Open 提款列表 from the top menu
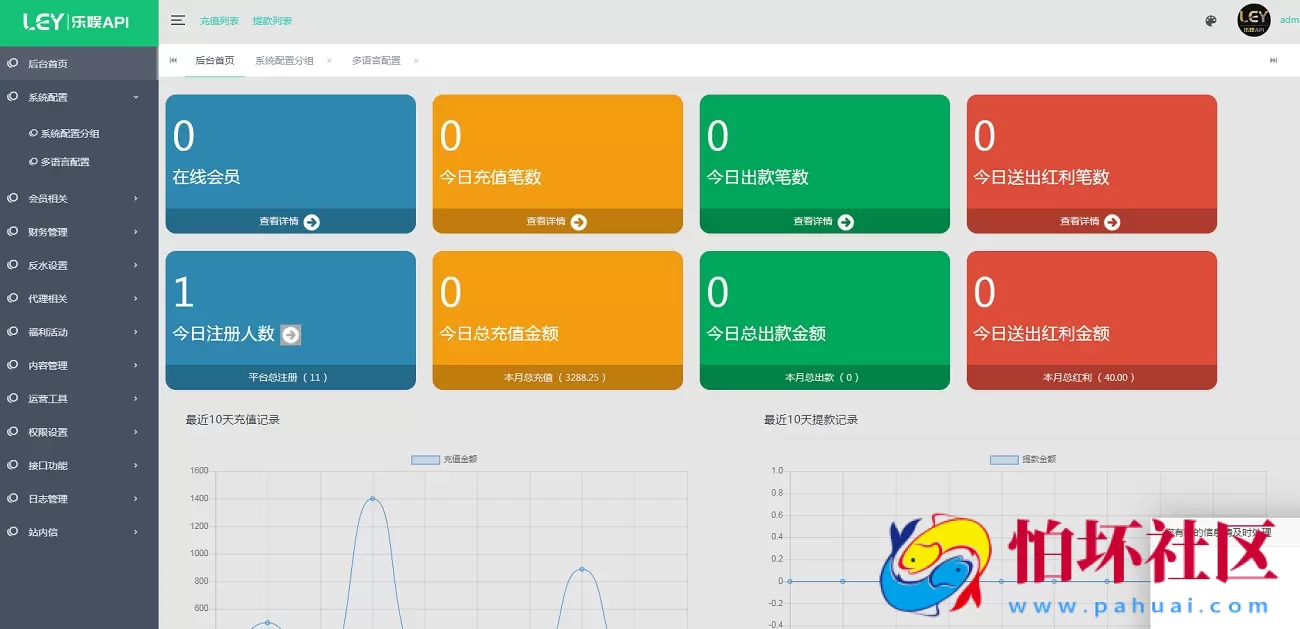 [x=272, y=19]
